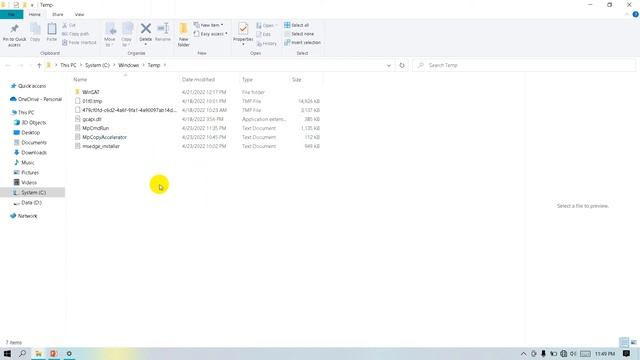Switch to the Home ribbon tab
The width and height of the screenshot is (640, 360).
pos(35,14)
